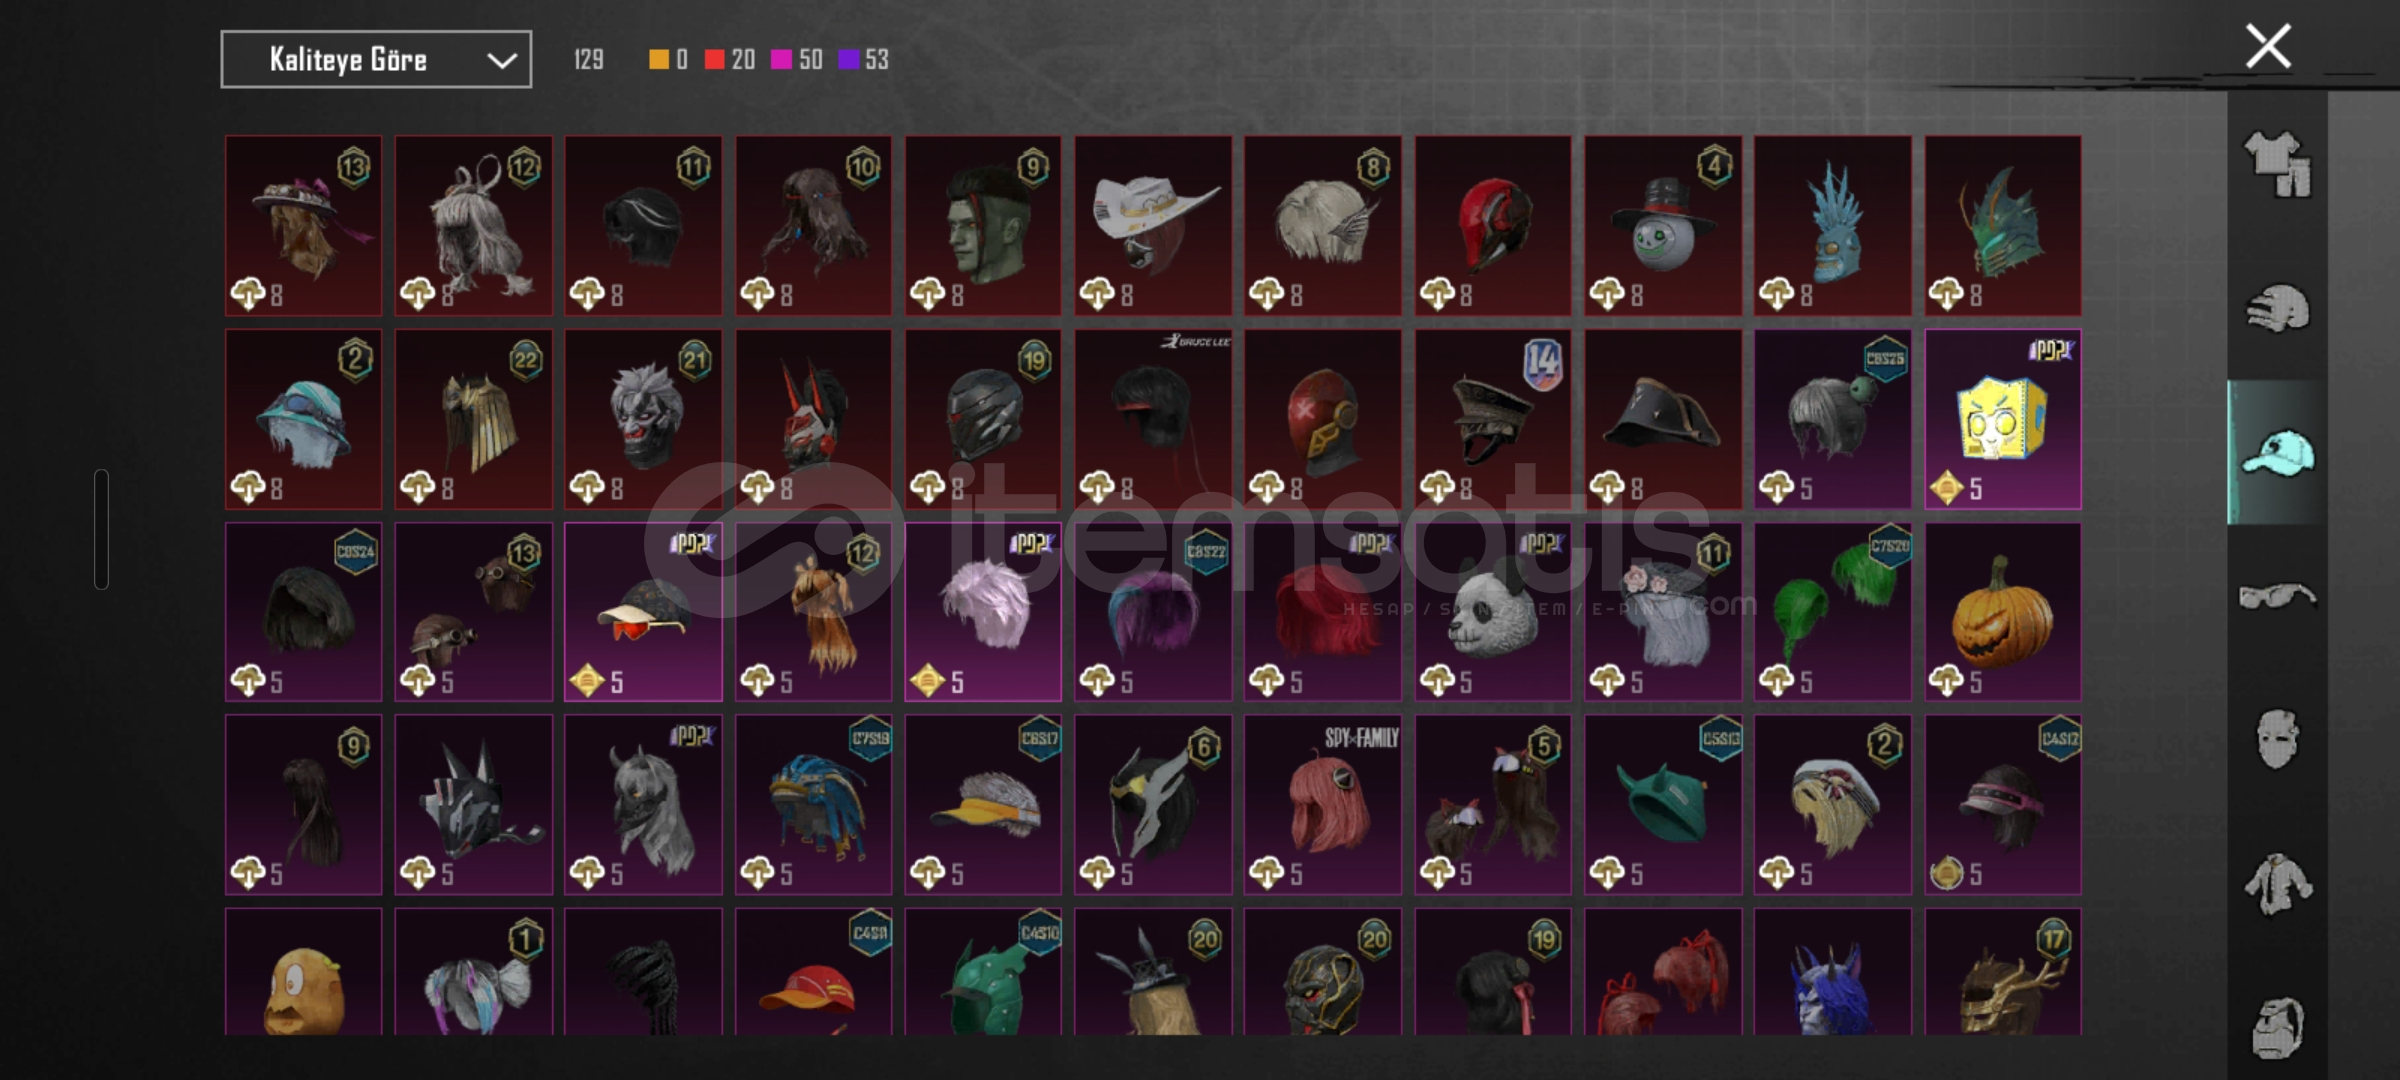Open the glasses category icon

[2277, 596]
